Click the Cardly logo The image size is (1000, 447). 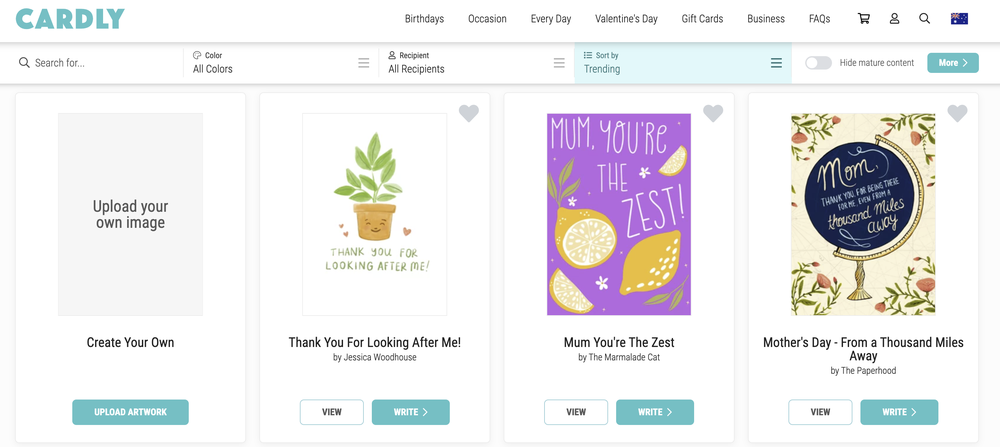pos(70,18)
